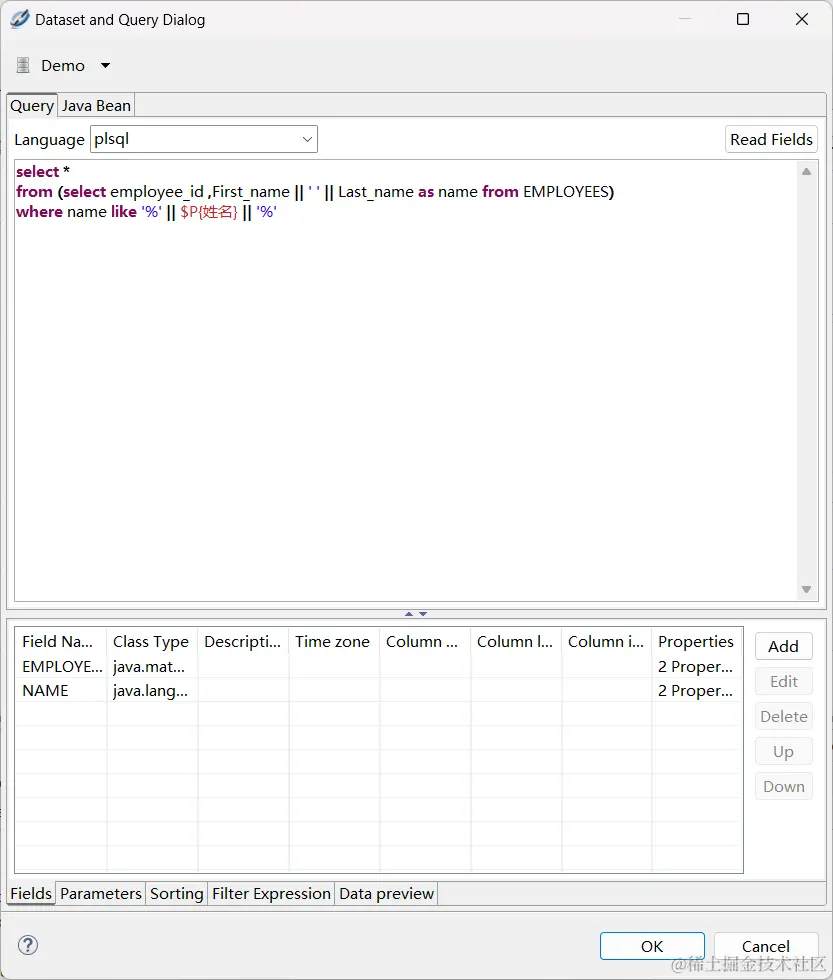Click the sash collapse up arrow

[x=409, y=614]
